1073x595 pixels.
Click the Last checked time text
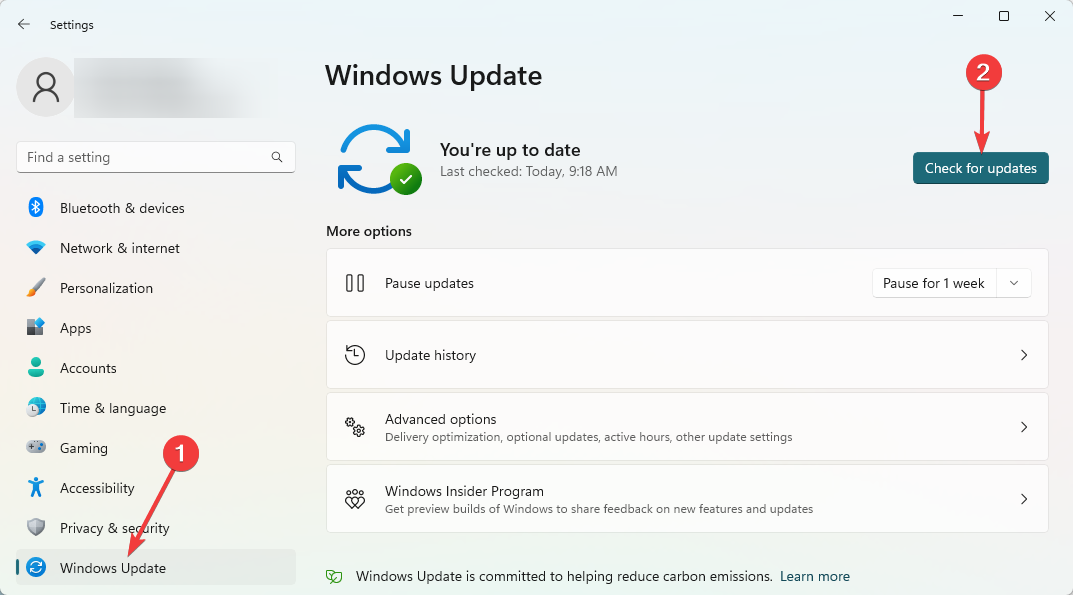528,171
